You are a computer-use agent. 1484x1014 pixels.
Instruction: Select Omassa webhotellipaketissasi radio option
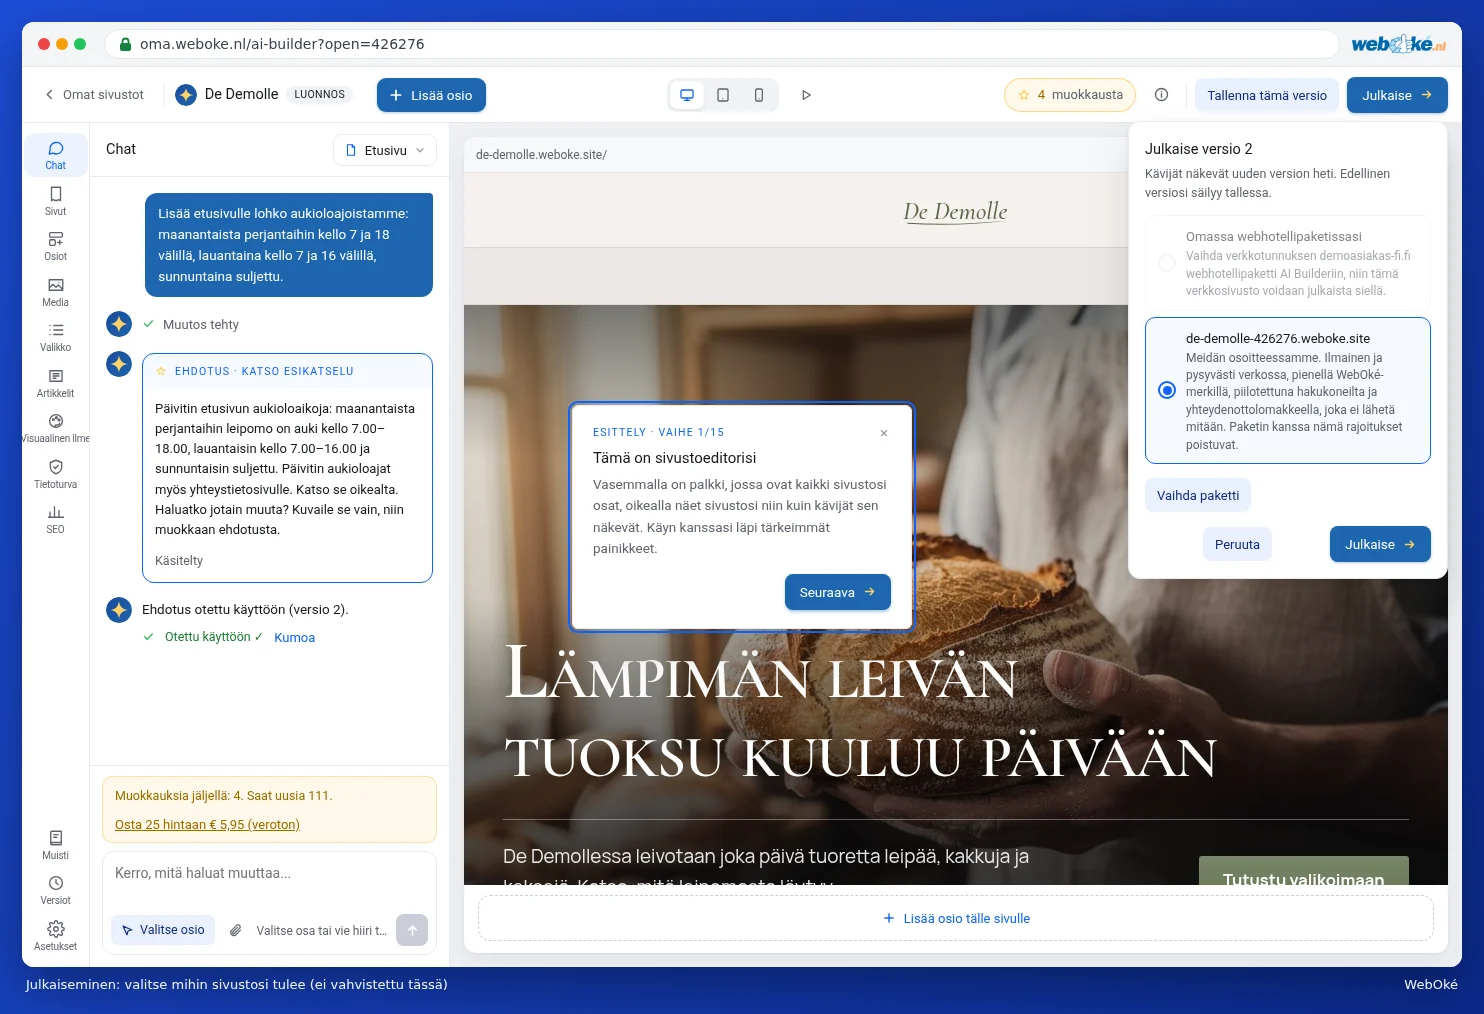coord(1167,263)
